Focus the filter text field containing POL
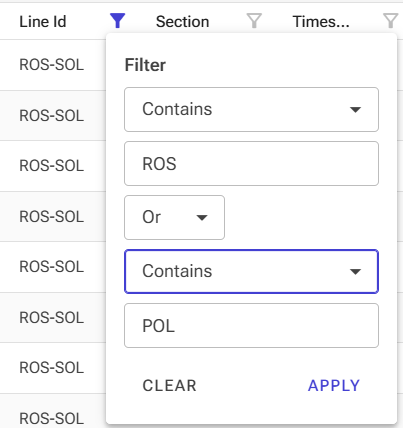Viewport: 403px width, 428px height. pyautogui.click(x=251, y=326)
